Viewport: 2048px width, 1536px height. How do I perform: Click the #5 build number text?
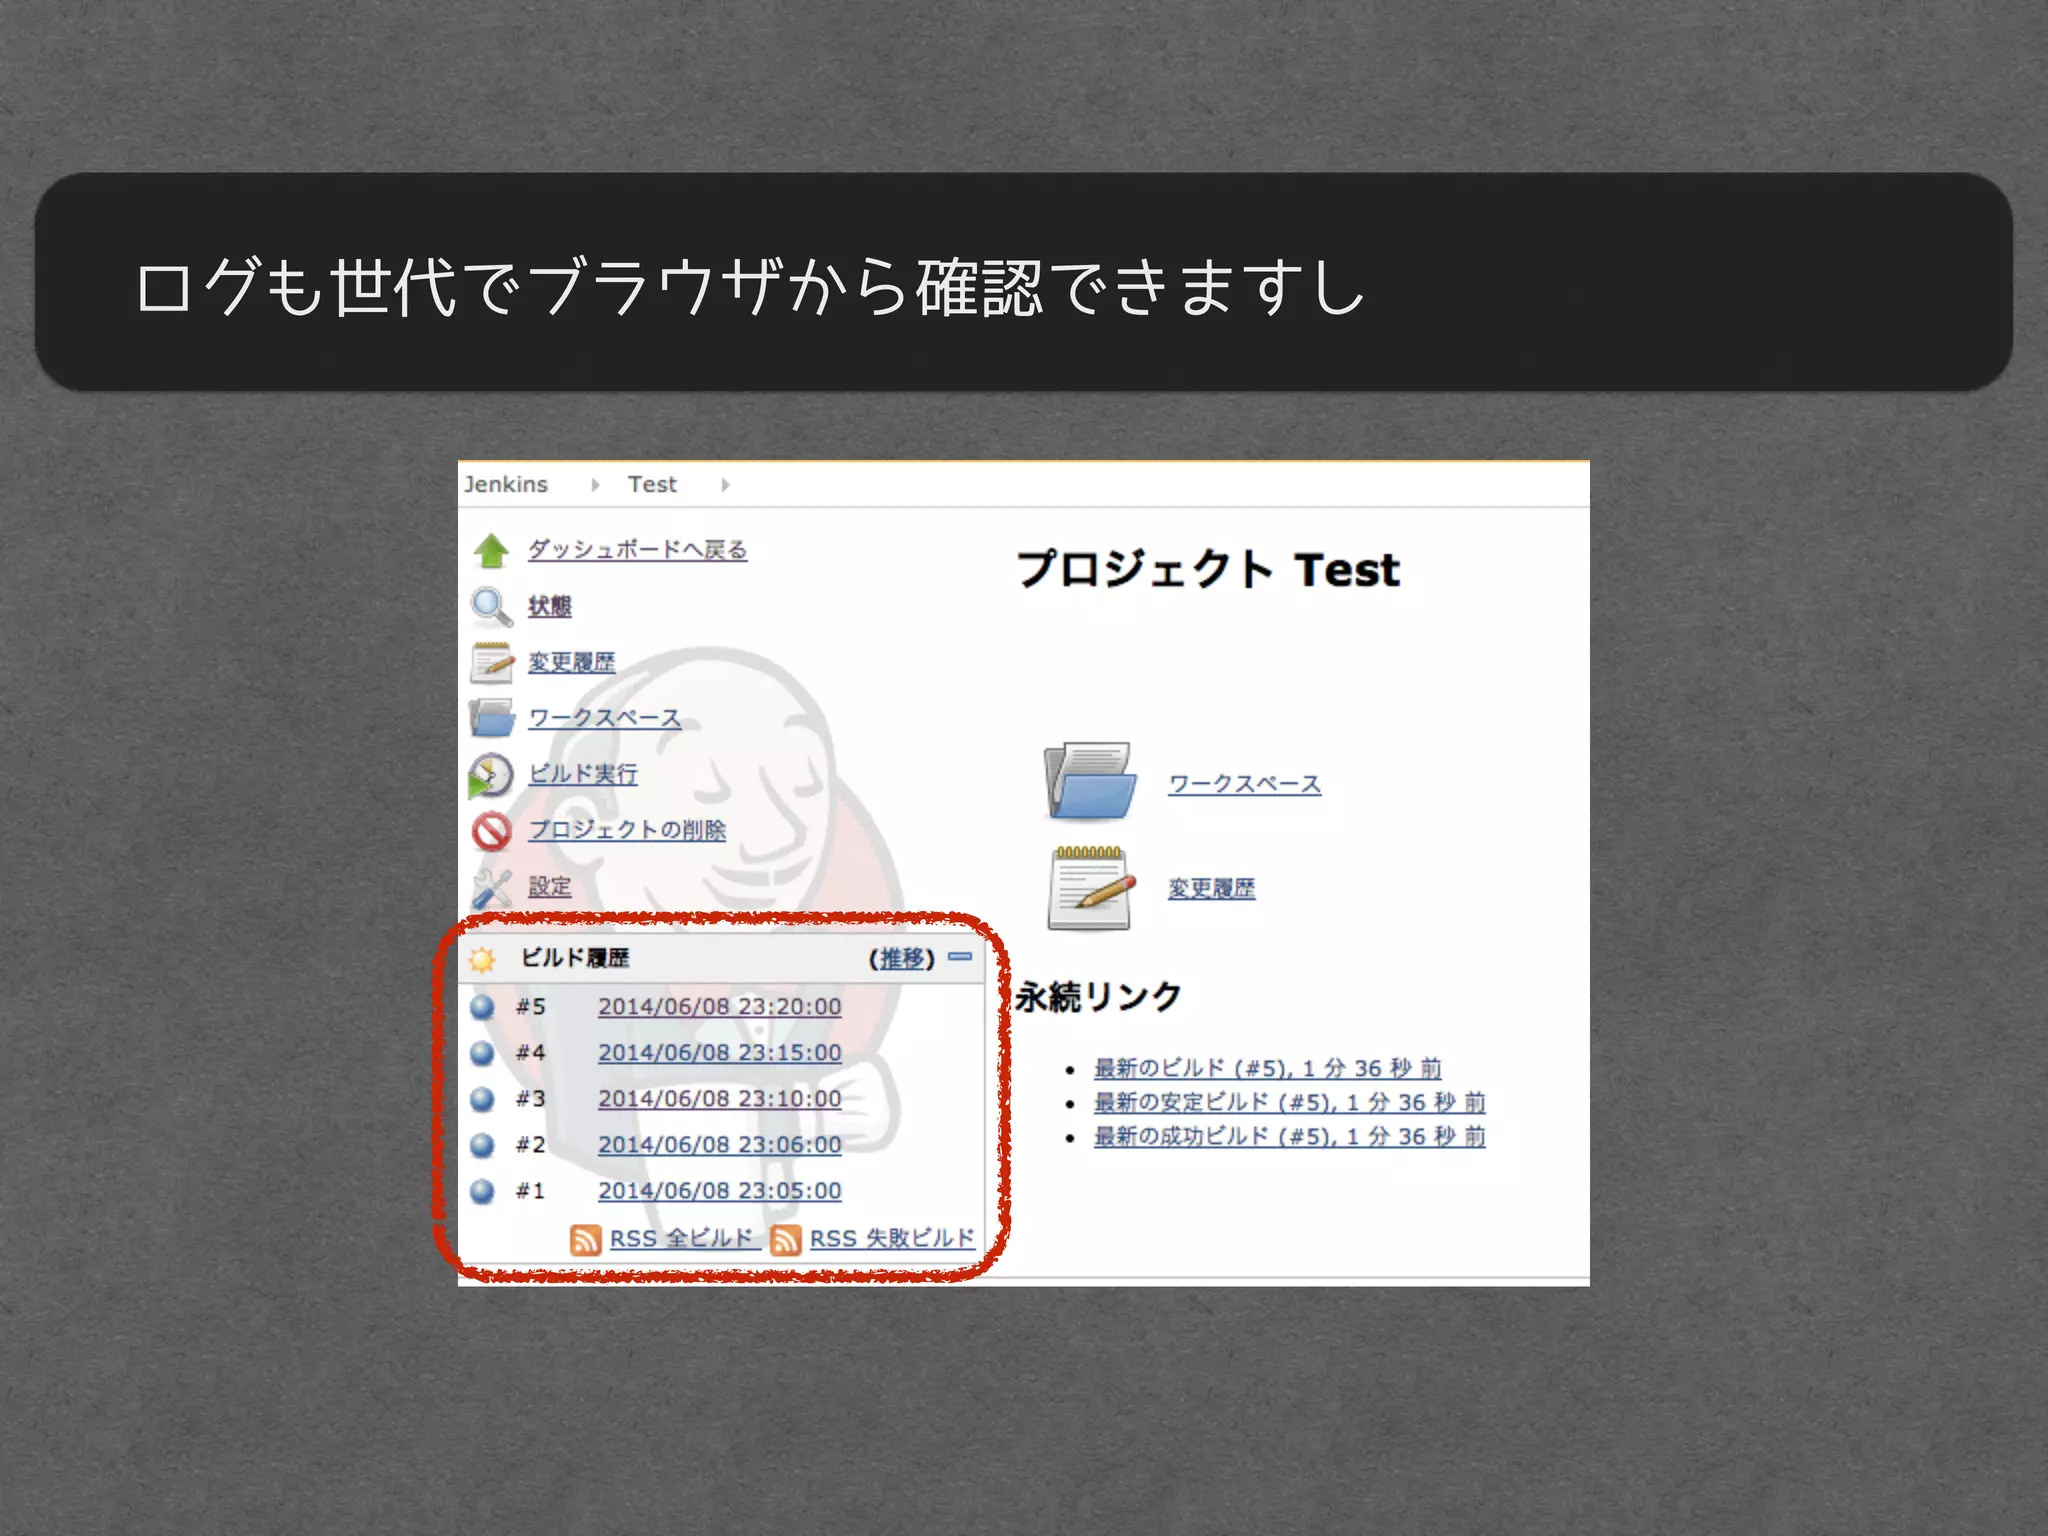coord(531,1007)
